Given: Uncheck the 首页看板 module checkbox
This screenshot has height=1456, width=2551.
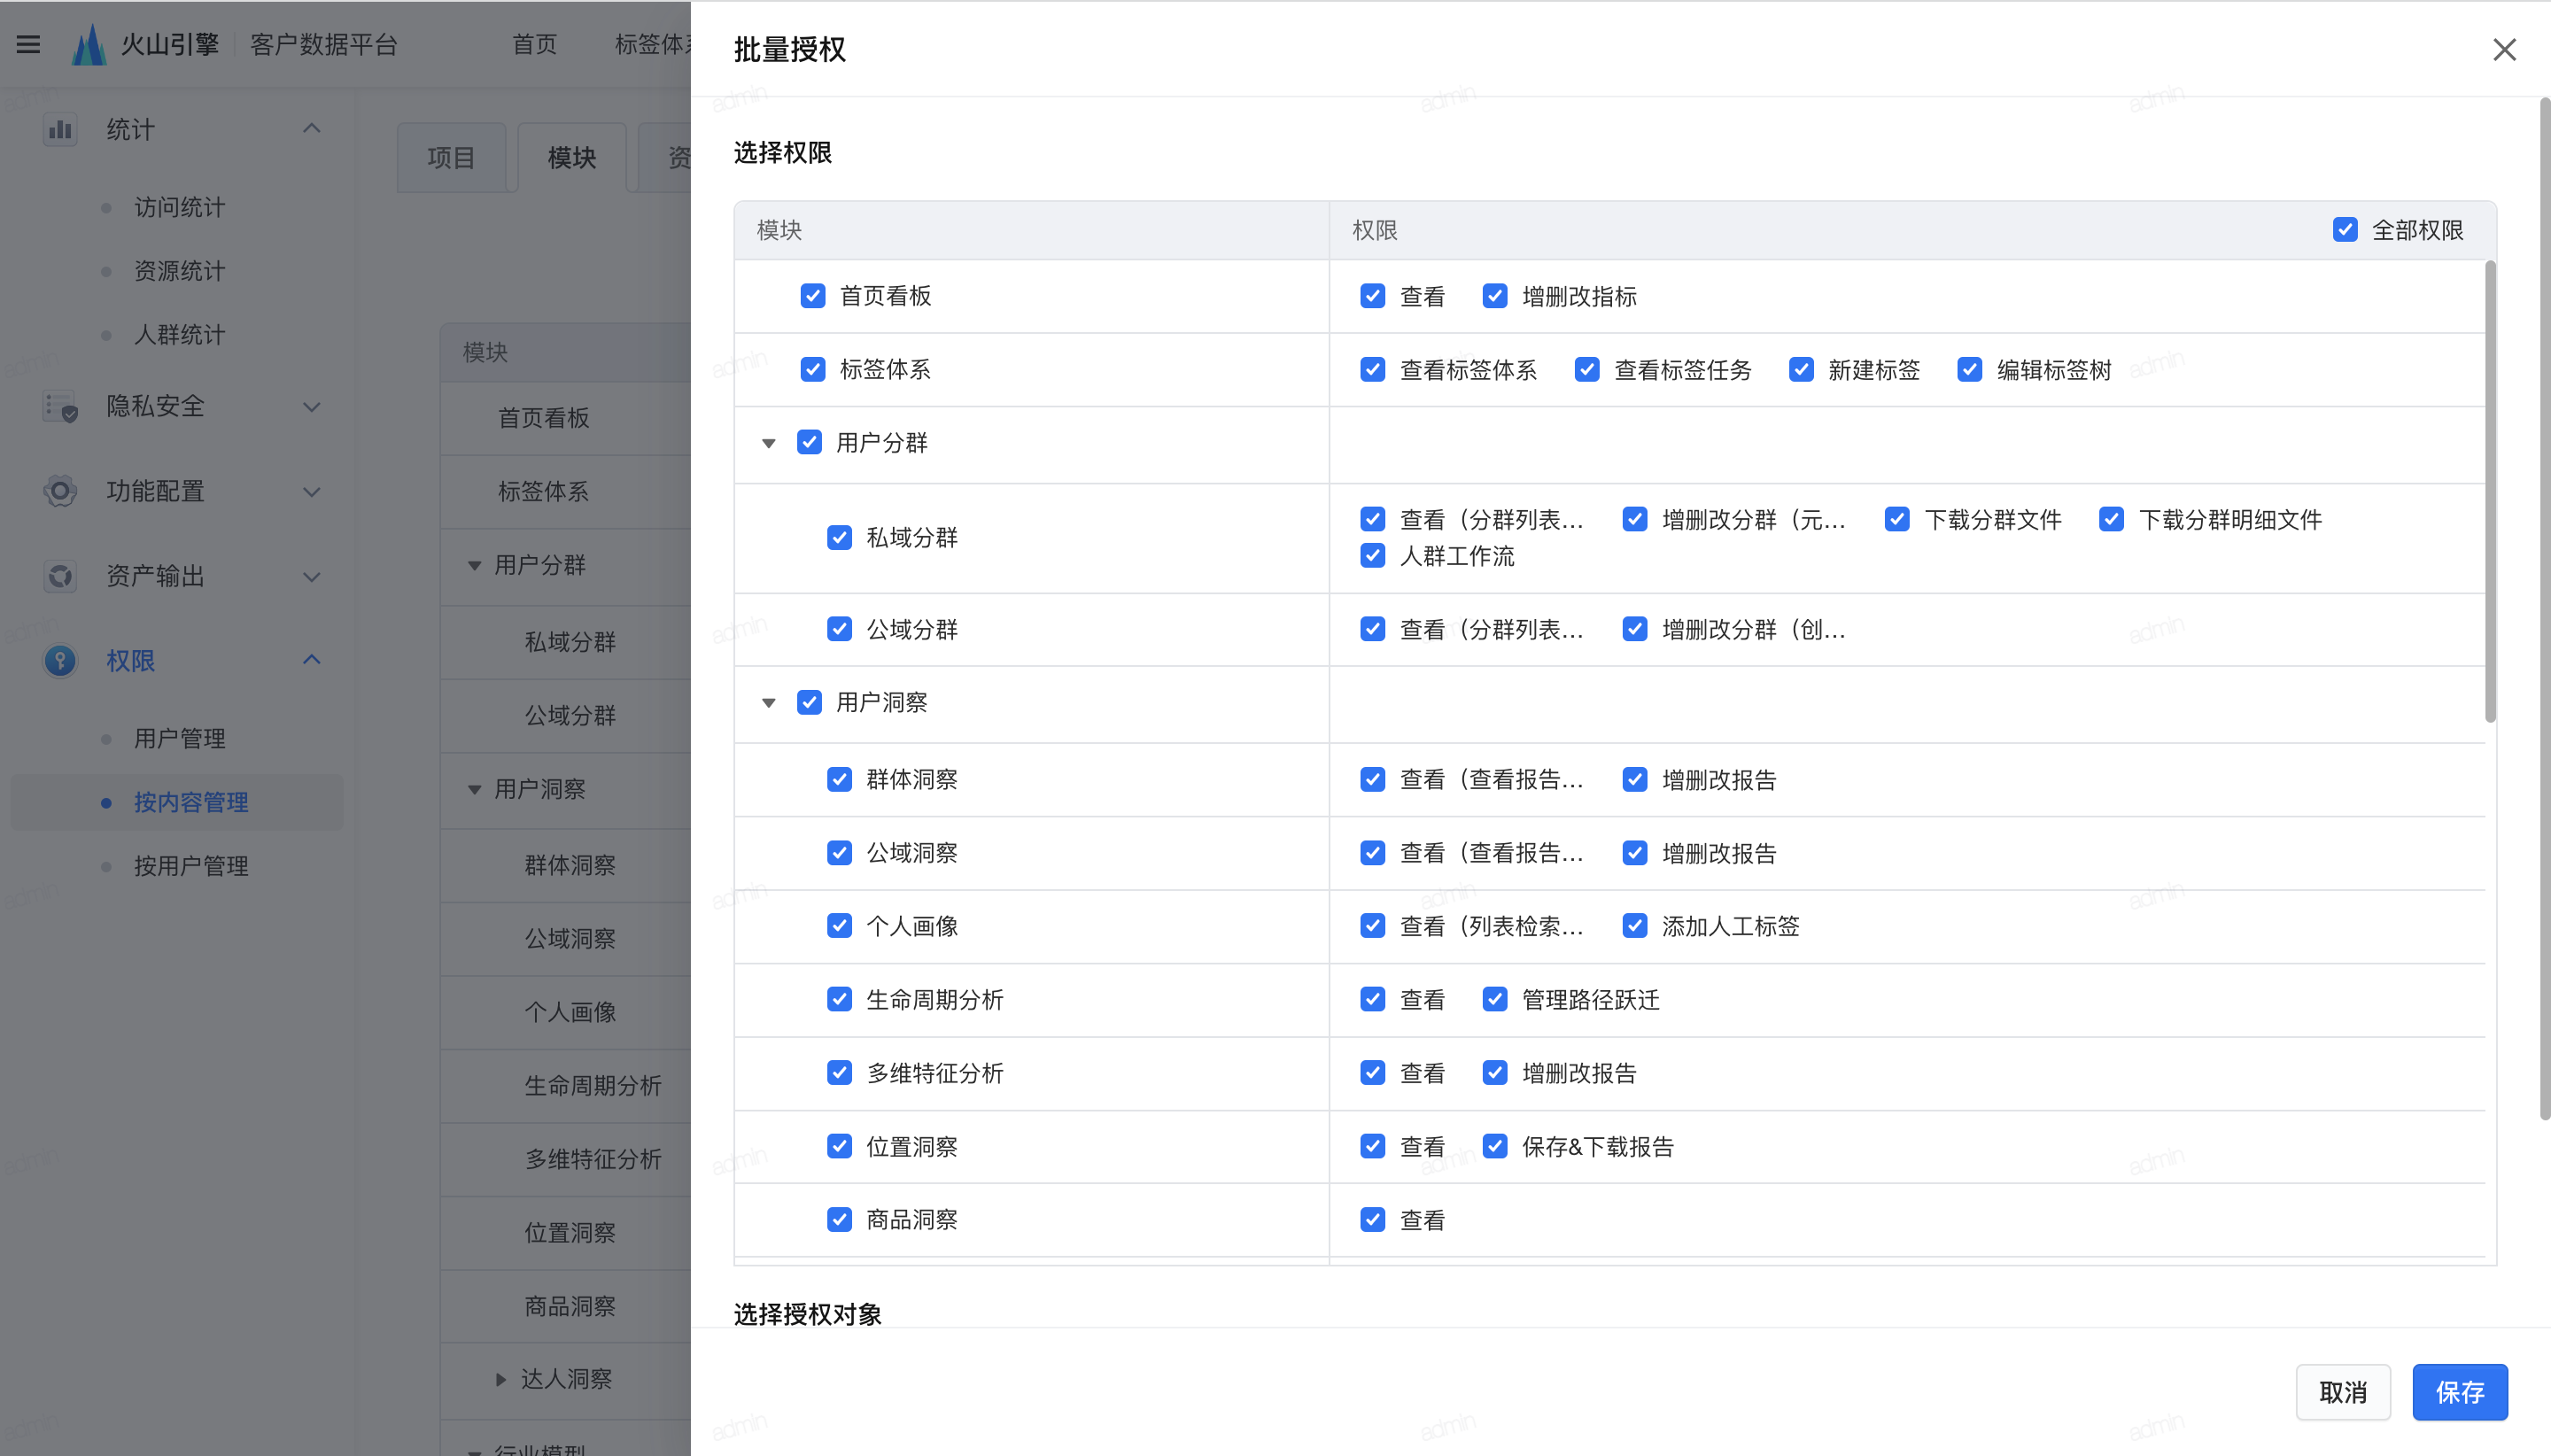Looking at the screenshot, I should click(x=813, y=296).
